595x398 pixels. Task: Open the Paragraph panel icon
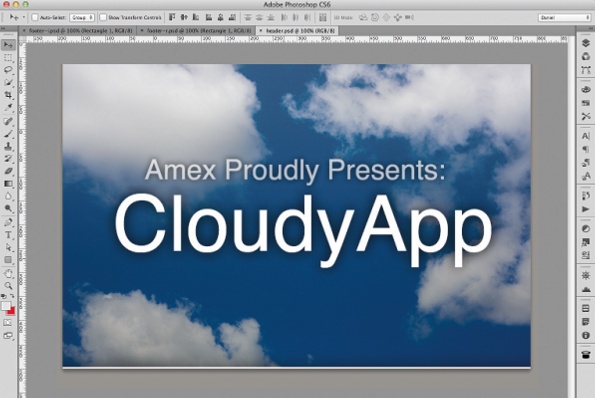(586, 149)
